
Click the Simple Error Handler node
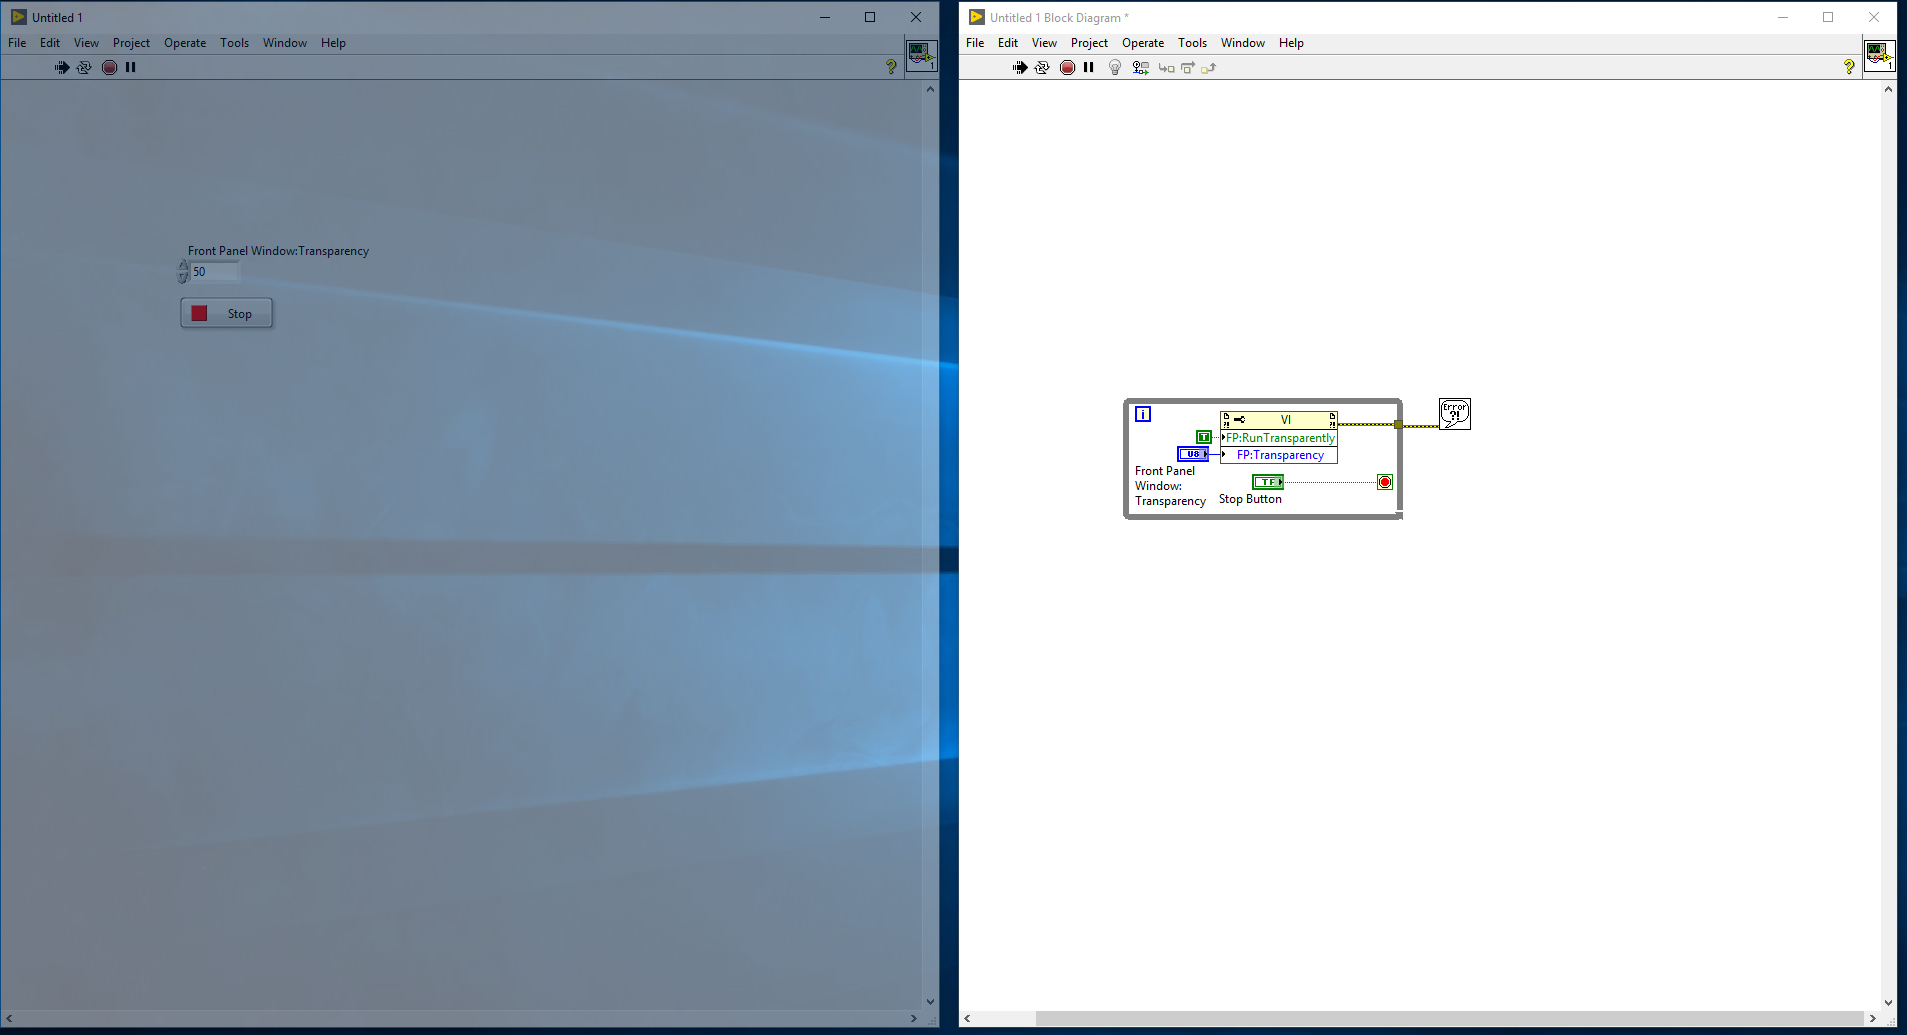[x=1454, y=414]
